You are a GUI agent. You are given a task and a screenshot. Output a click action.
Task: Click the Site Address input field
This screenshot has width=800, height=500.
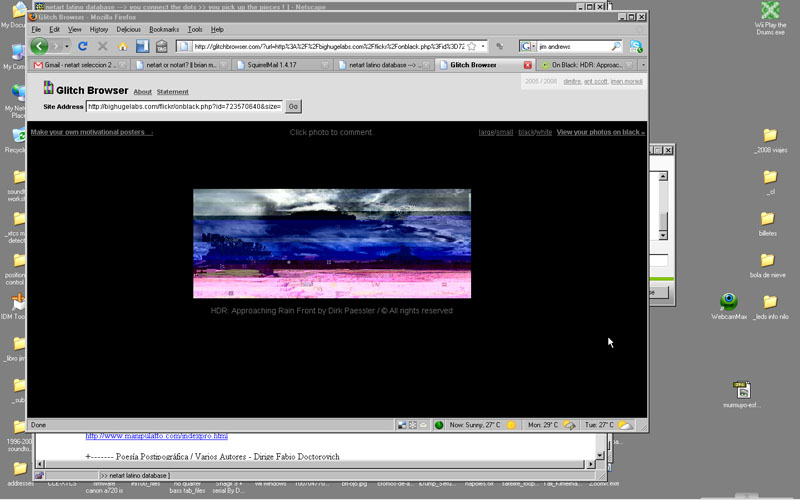(x=184, y=106)
